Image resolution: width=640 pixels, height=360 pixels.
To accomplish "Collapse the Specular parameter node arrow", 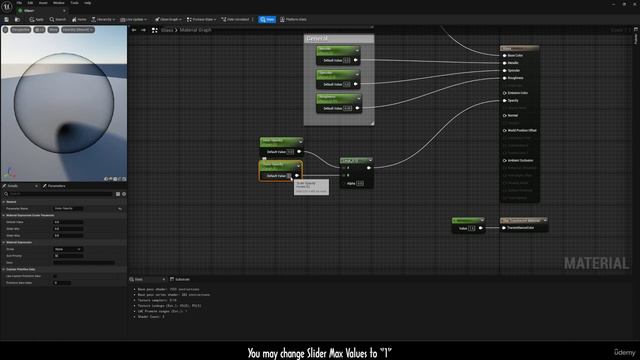I will (357, 75).
